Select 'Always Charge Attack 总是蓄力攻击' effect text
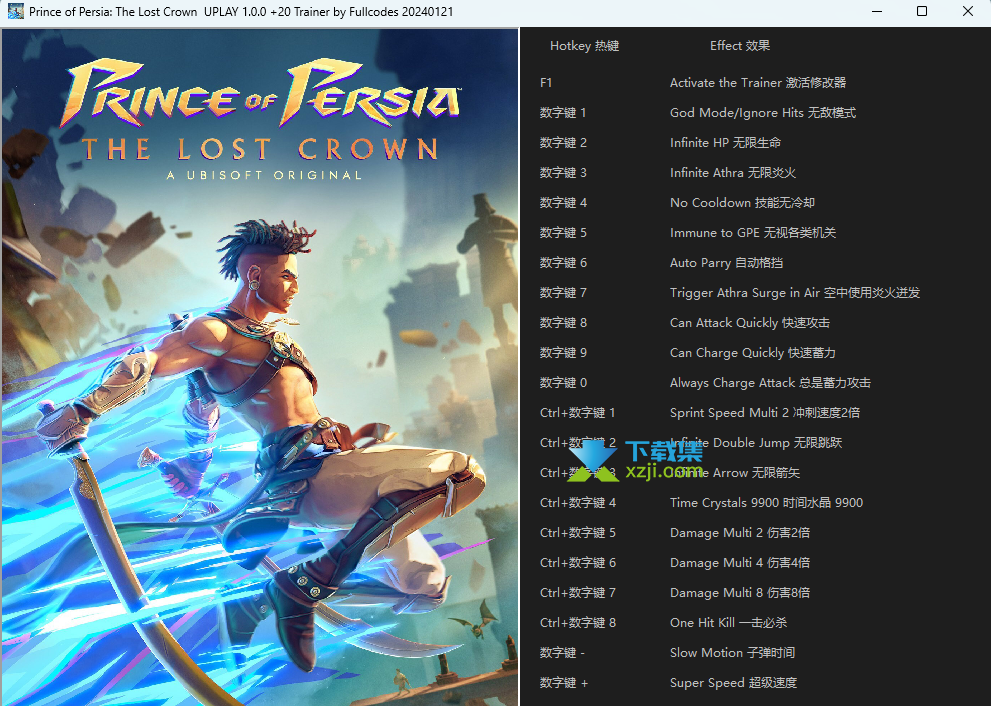Image resolution: width=991 pixels, height=706 pixels. pyautogui.click(x=770, y=383)
